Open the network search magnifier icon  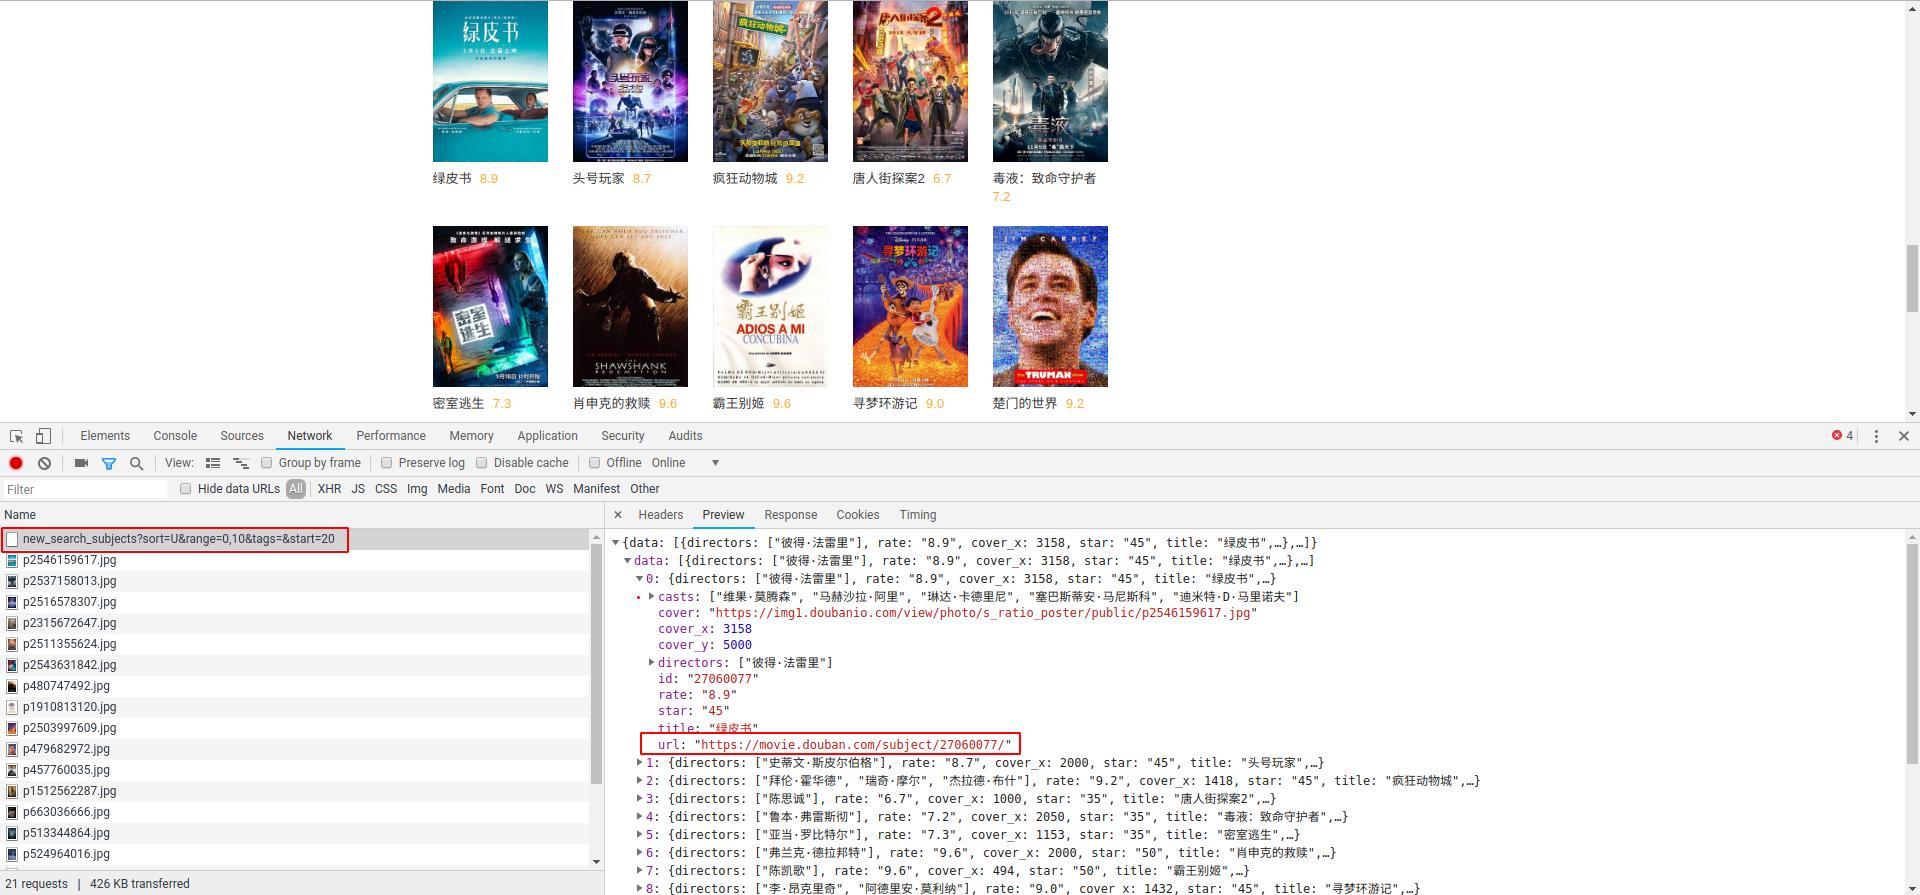(x=137, y=463)
